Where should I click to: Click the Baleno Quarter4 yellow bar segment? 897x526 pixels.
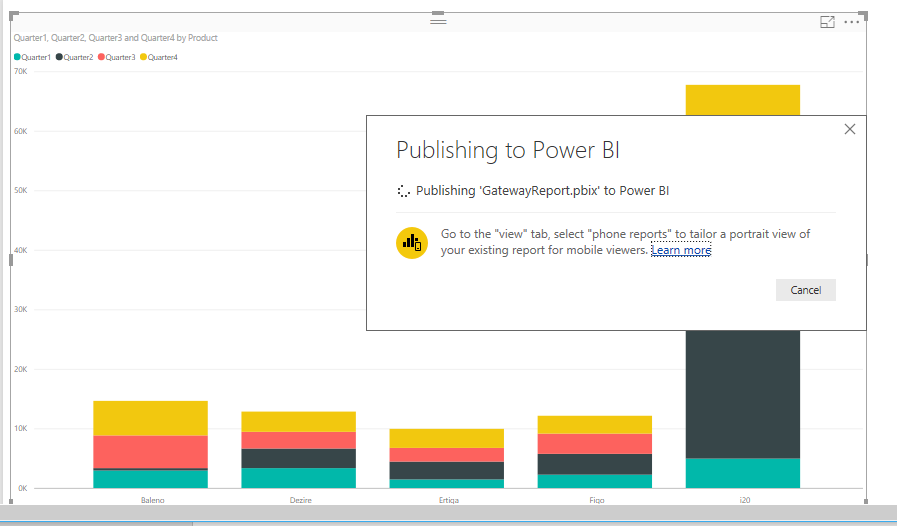[150, 418]
